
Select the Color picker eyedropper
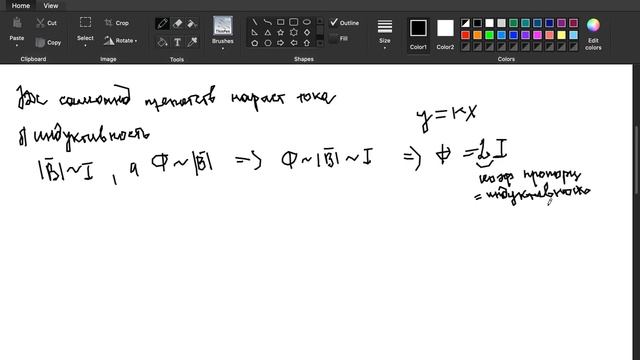tap(192, 42)
